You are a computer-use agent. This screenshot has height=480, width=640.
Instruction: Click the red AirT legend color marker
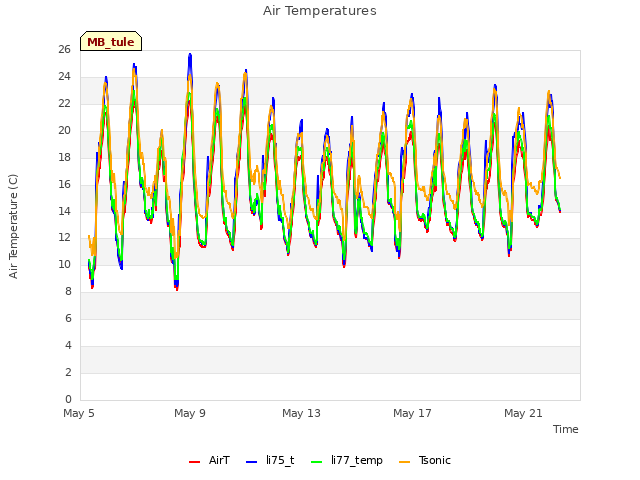pos(194,462)
